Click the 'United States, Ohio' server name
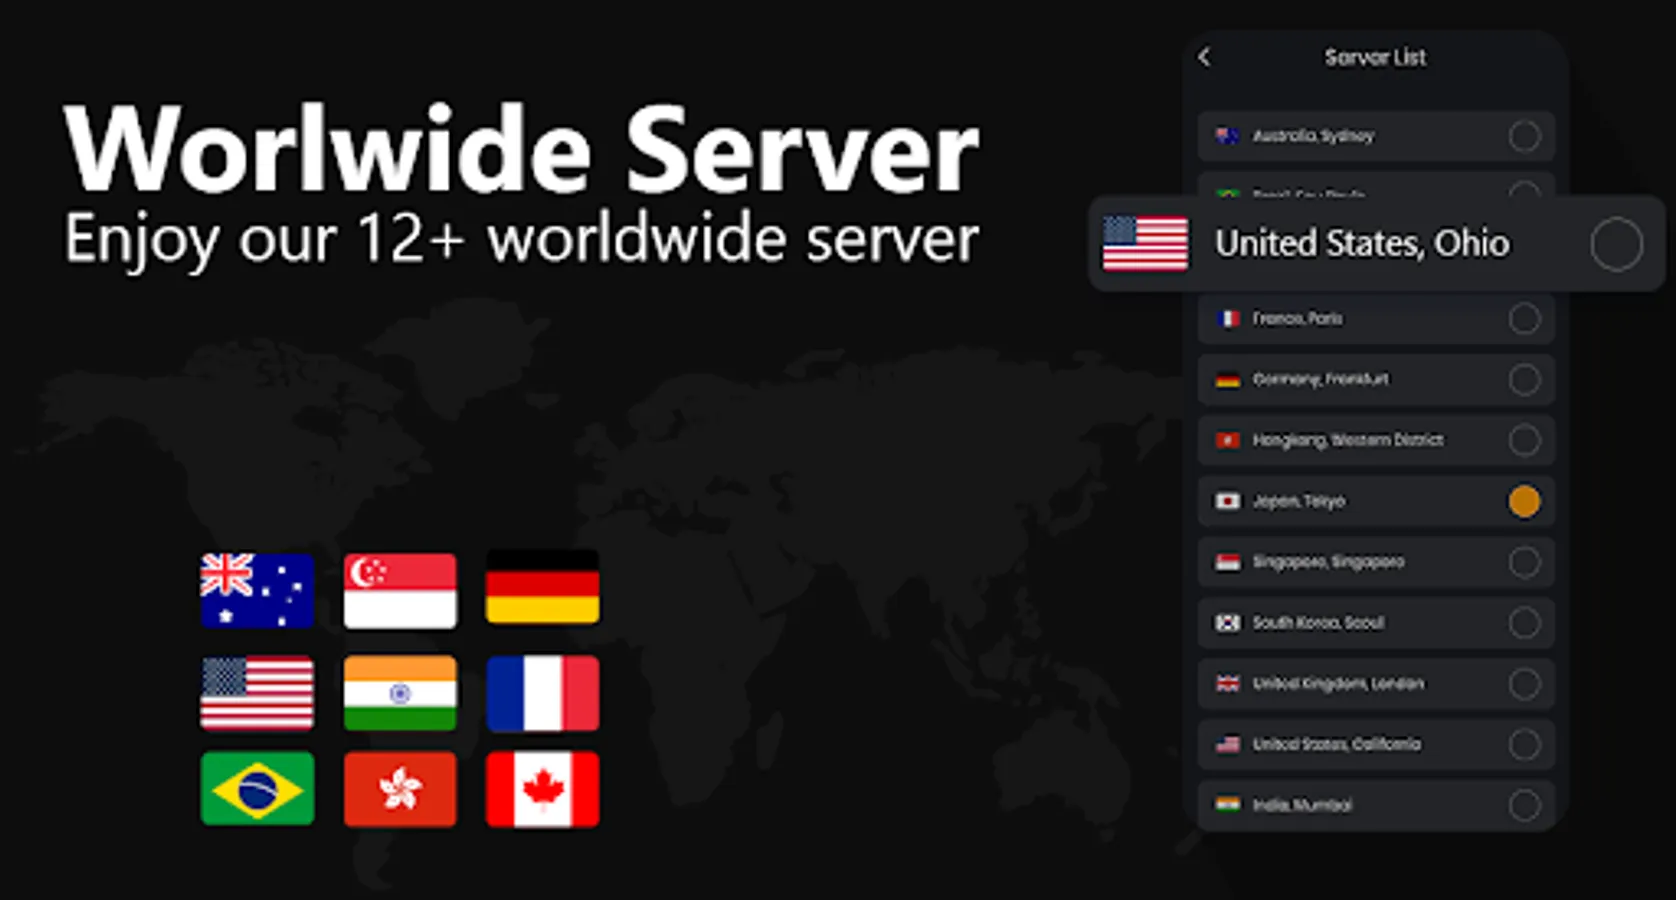Image resolution: width=1676 pixels, height=900 pixels. point(1362,244)
